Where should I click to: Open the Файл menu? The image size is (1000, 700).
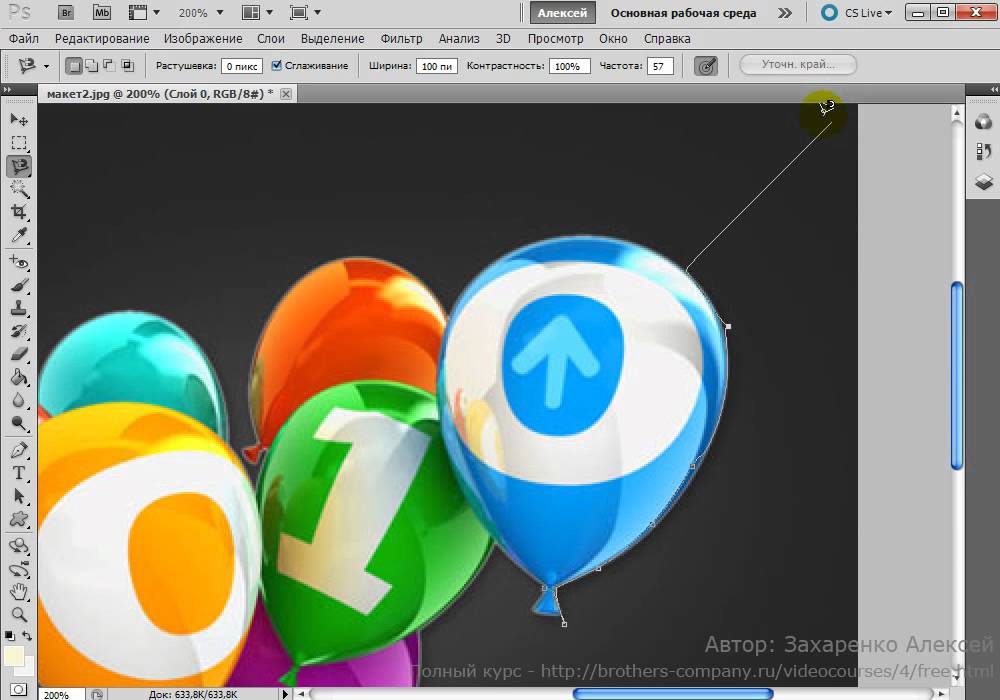(24, 39)
